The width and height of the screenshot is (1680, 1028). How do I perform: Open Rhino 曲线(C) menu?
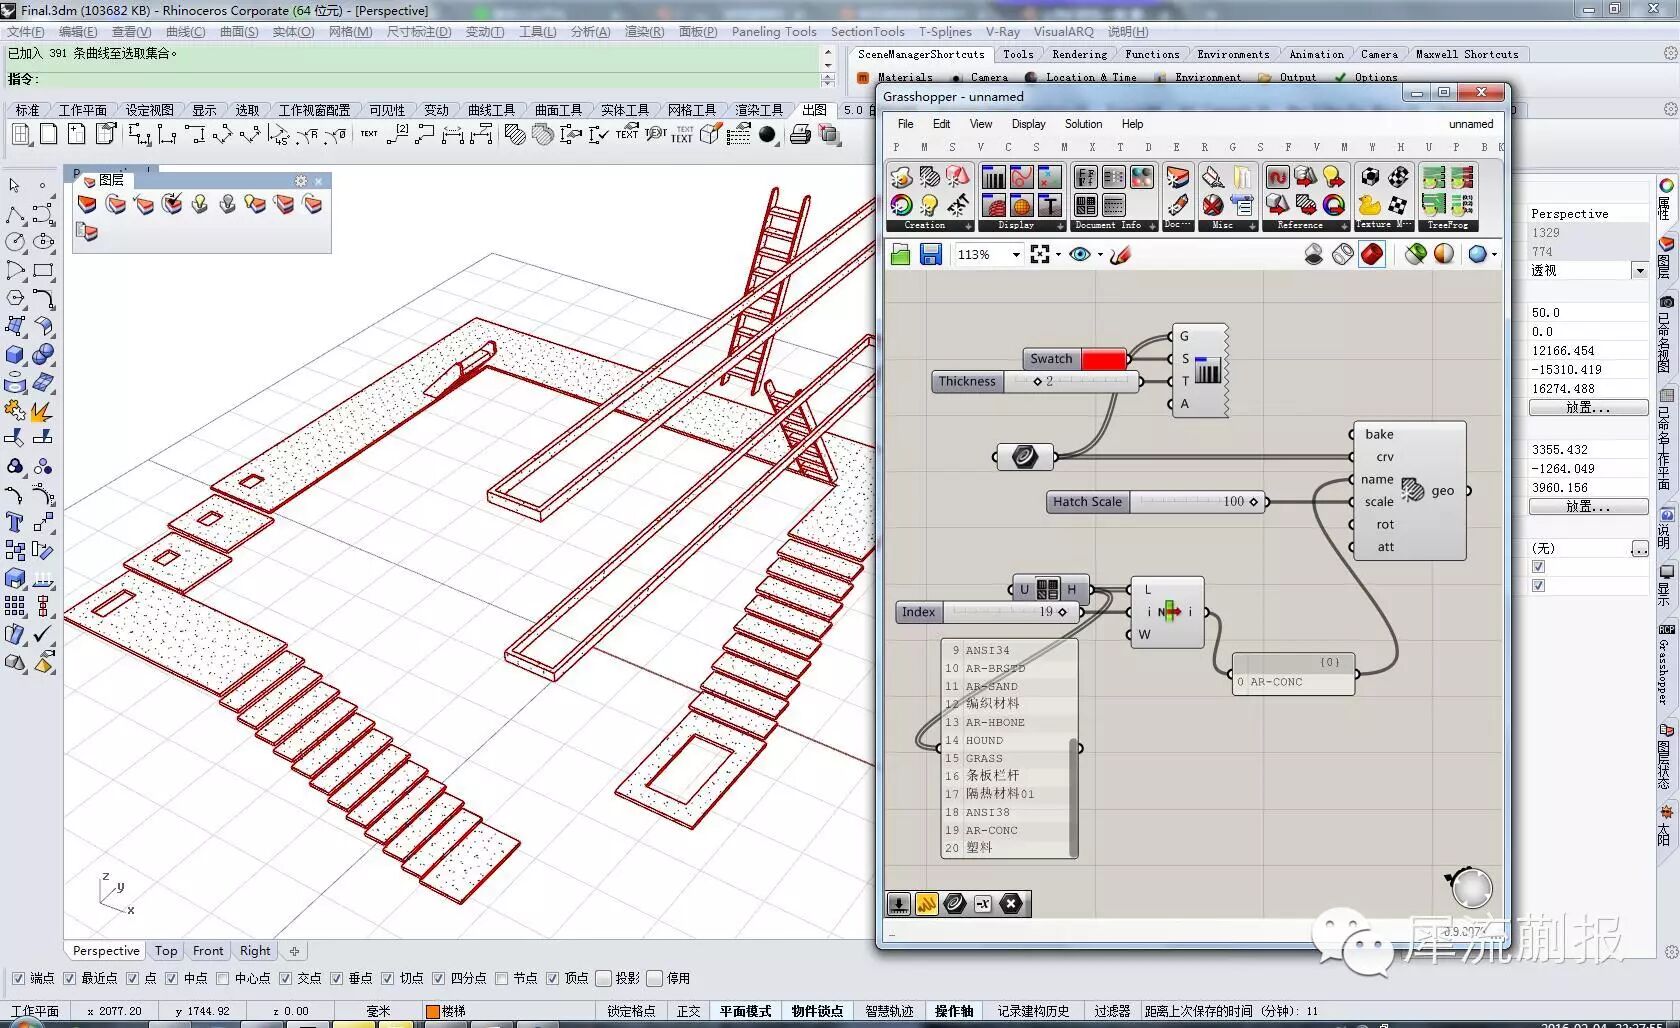pos(185,32)
